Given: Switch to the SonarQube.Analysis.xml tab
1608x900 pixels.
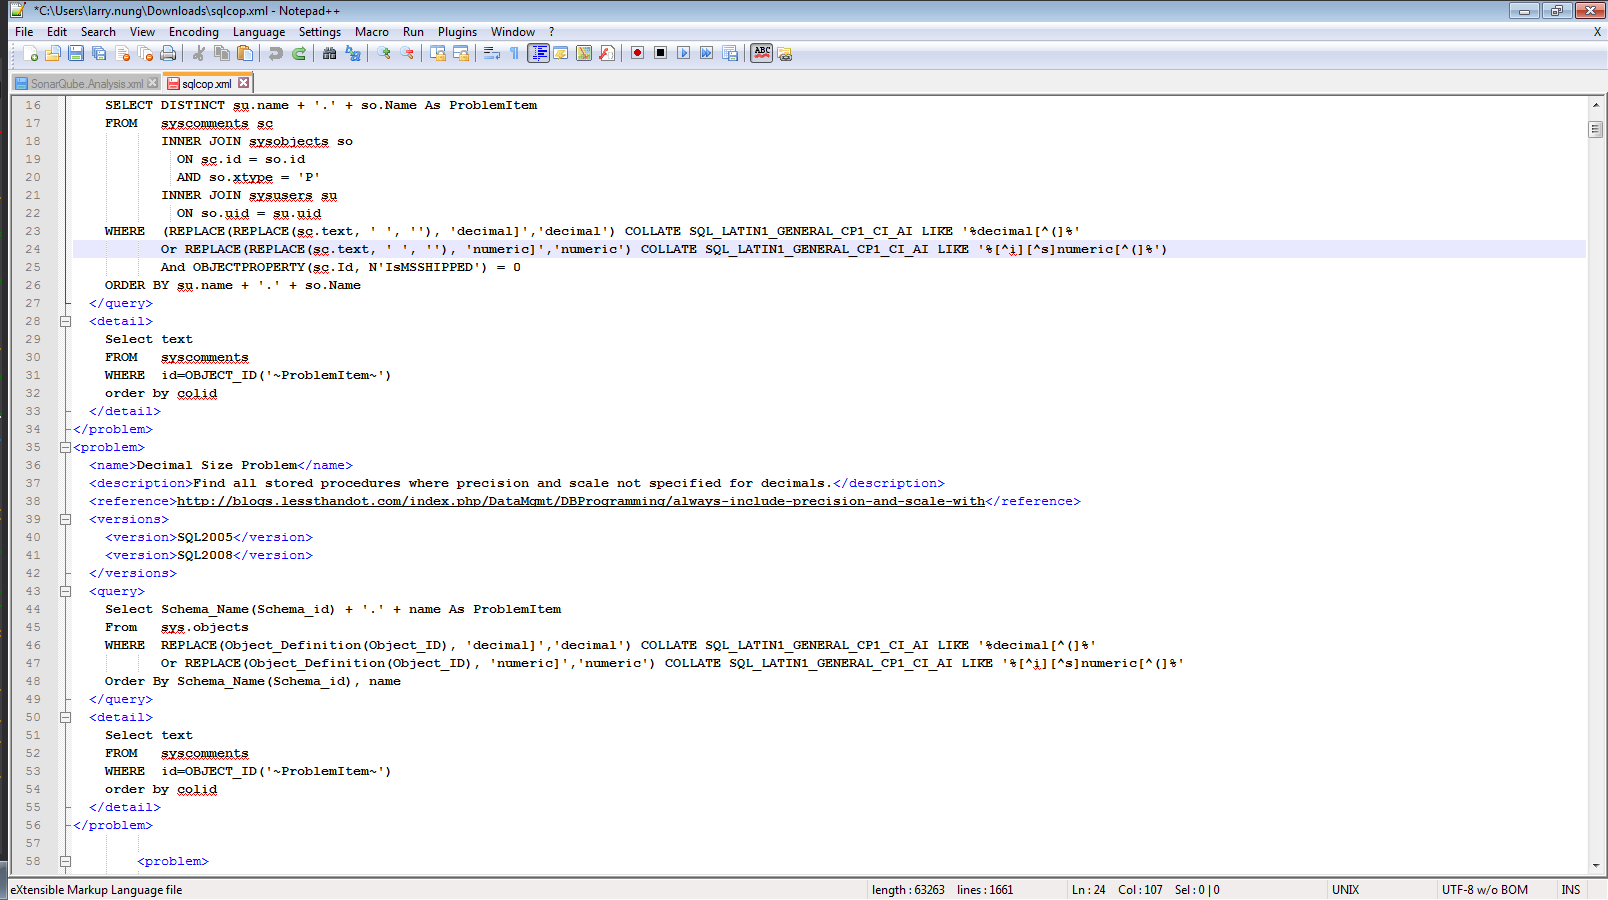Looking at the screenshot, I should pos(86,84).
